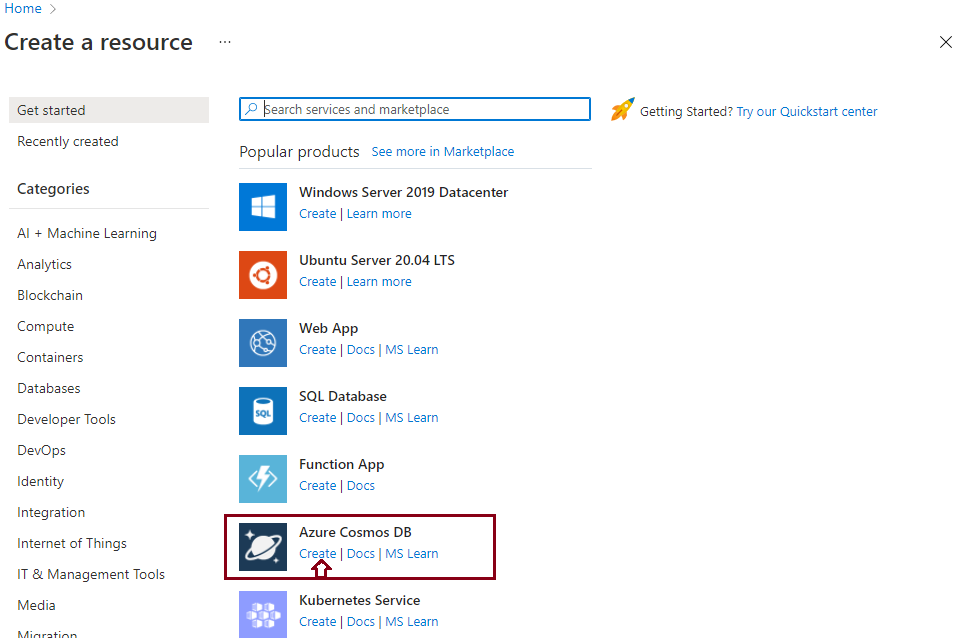This screenshot has width=960, height=638.
Task: Open the Blockchain category
Action: [50, 295]
